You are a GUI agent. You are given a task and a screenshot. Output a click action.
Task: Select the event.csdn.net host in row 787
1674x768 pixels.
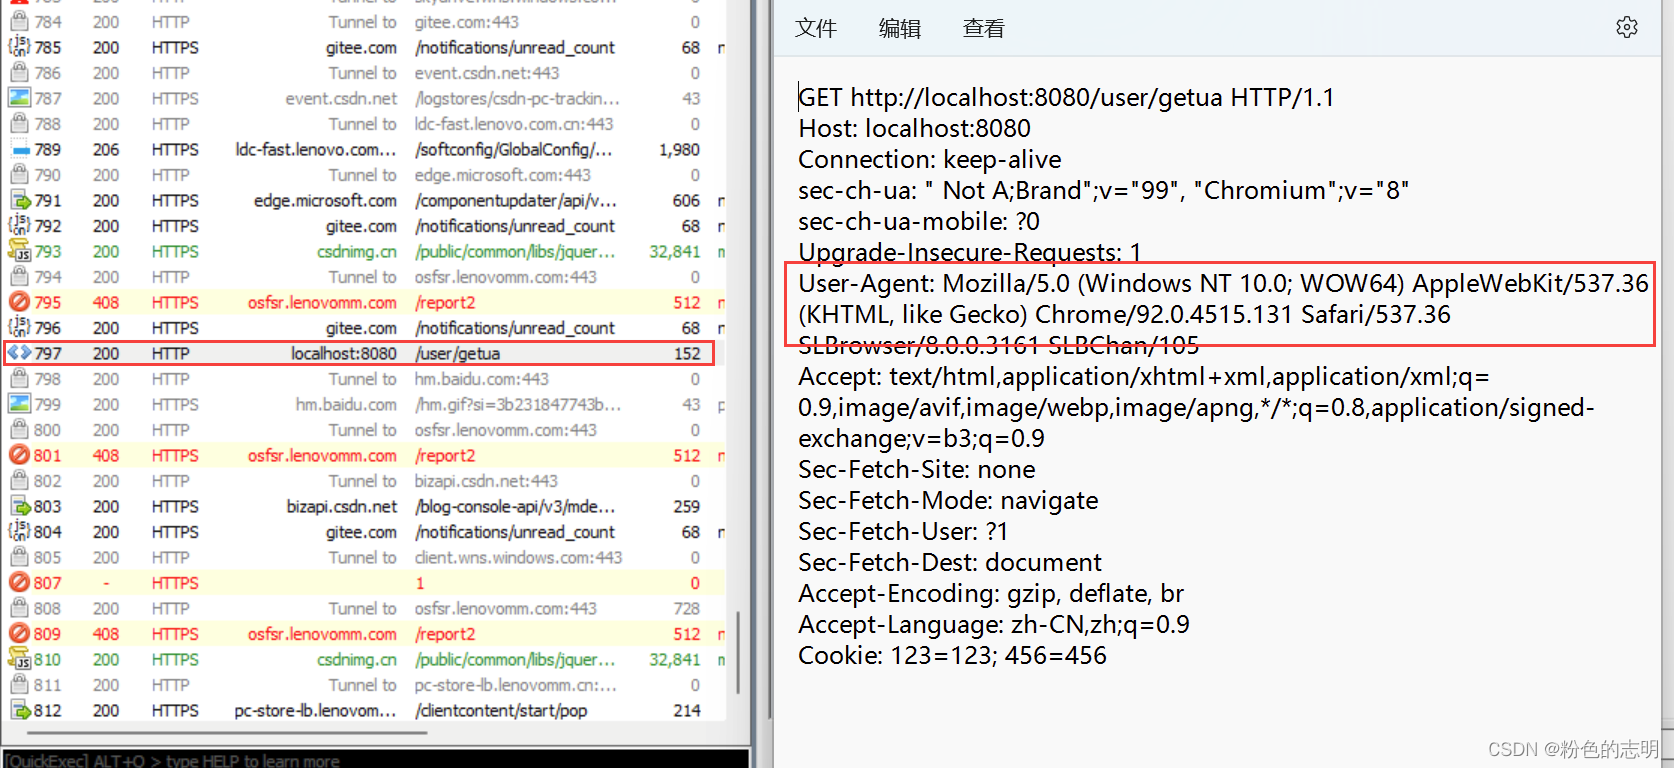click(x=341, y=98)
